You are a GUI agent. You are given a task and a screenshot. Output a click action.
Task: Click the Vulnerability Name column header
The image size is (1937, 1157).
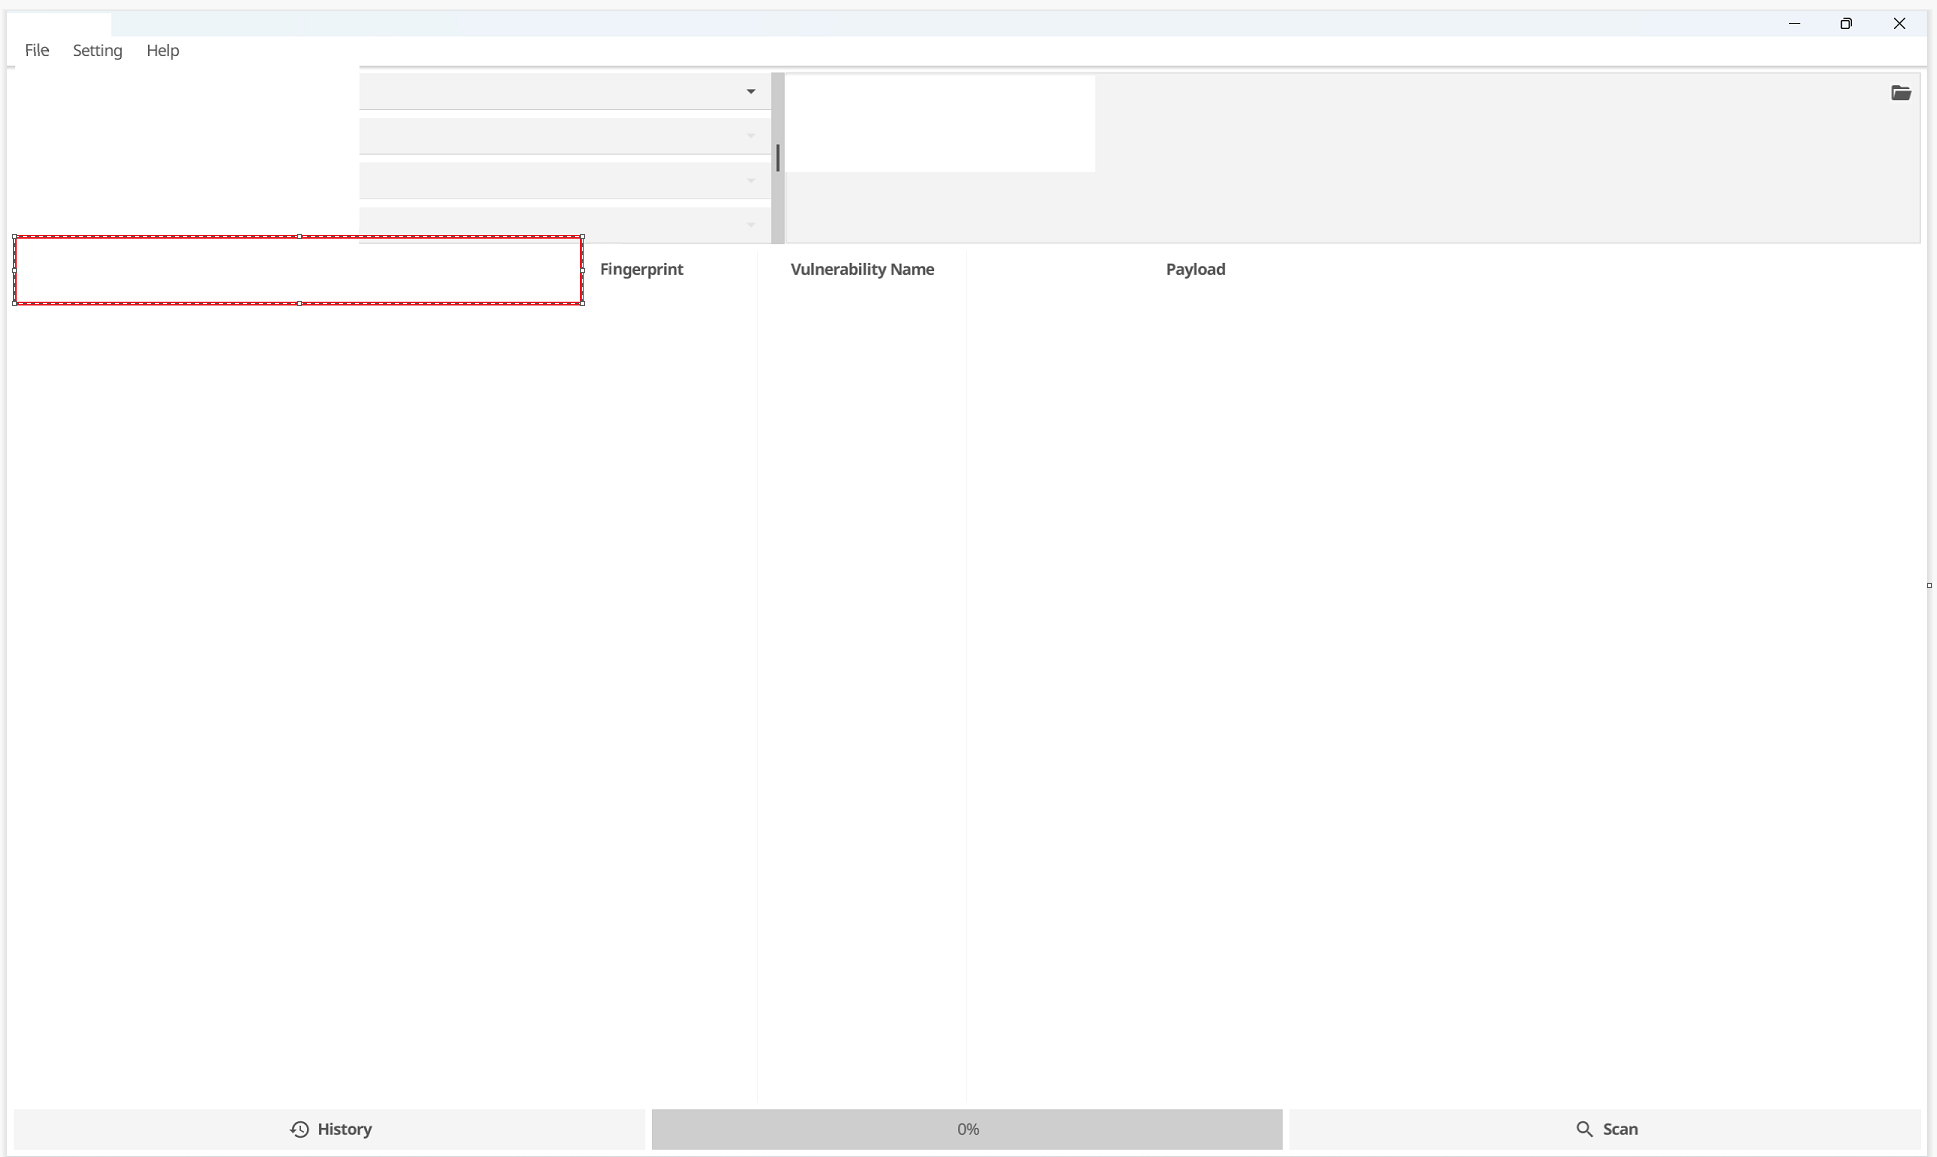pos(861,269)
